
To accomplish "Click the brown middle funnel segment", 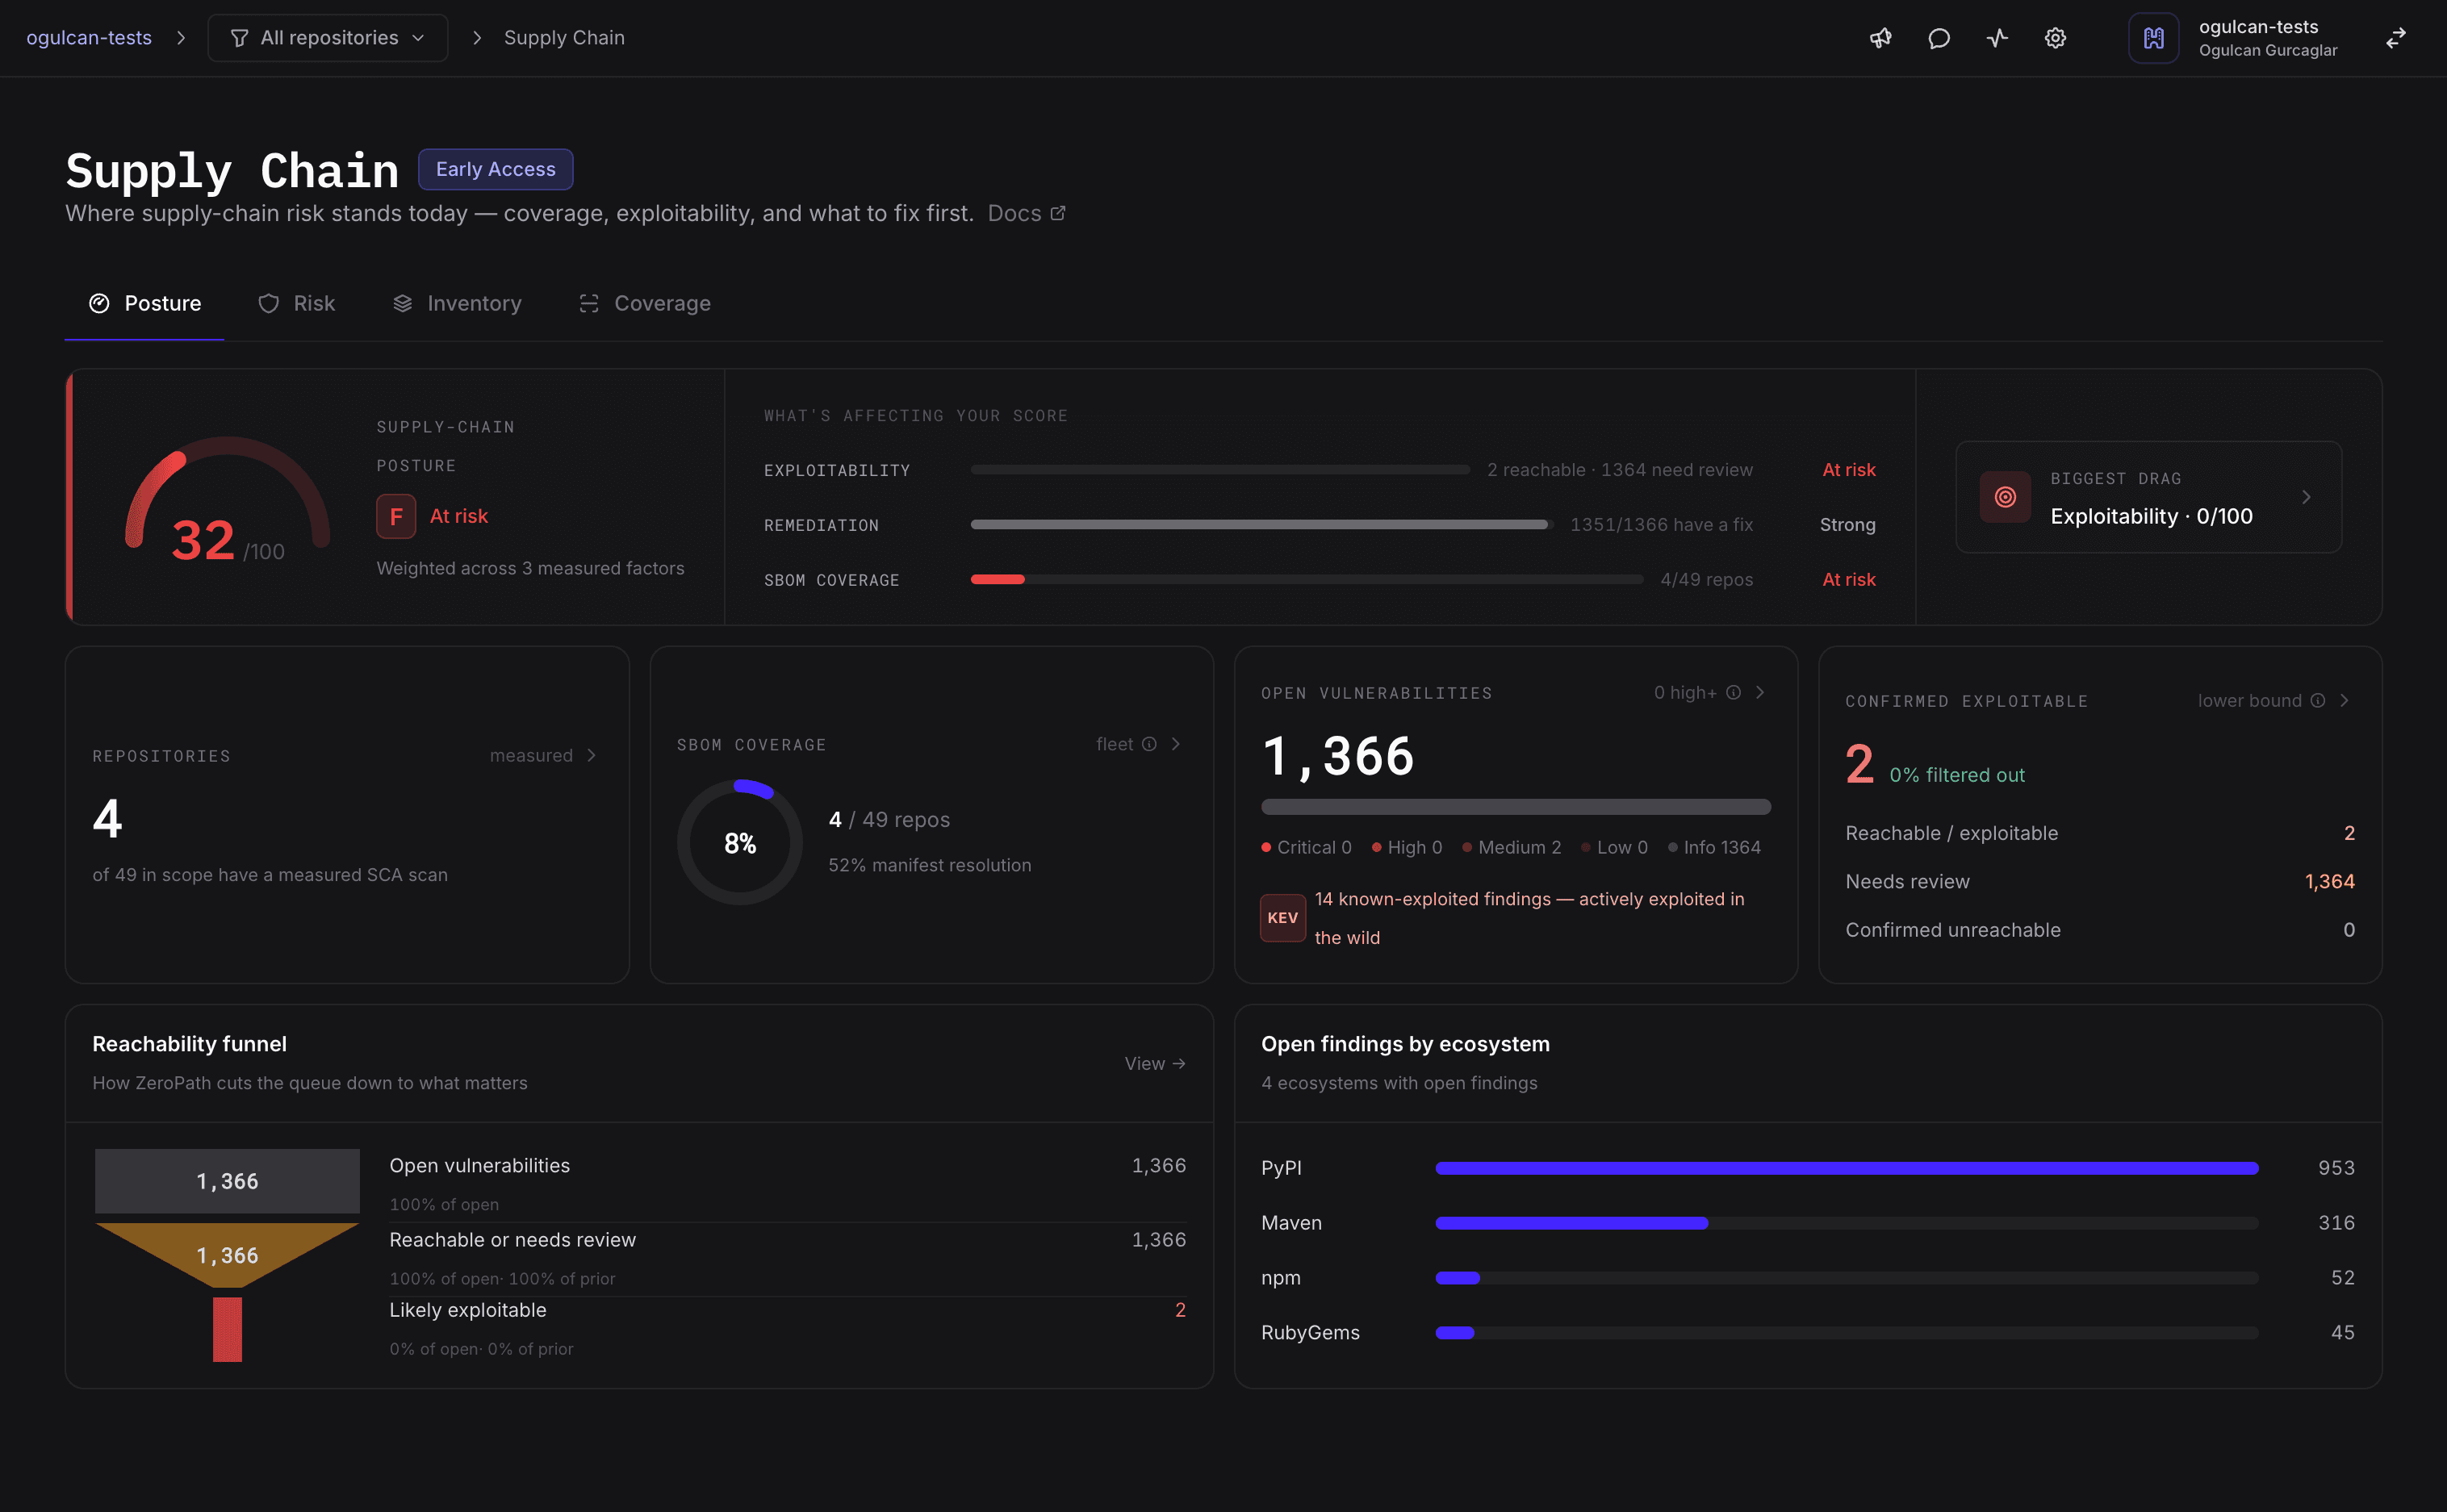I will (x=227, y=1254).
